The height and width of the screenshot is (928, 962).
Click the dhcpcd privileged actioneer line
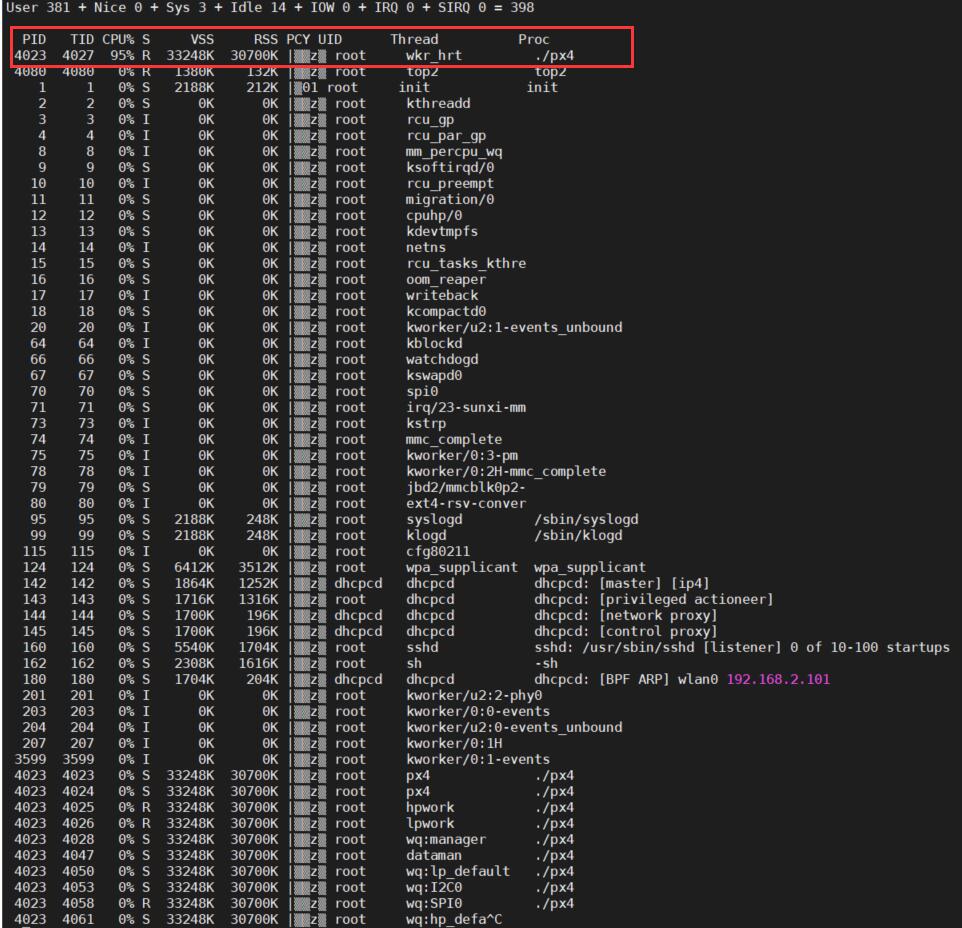point(653,599)
